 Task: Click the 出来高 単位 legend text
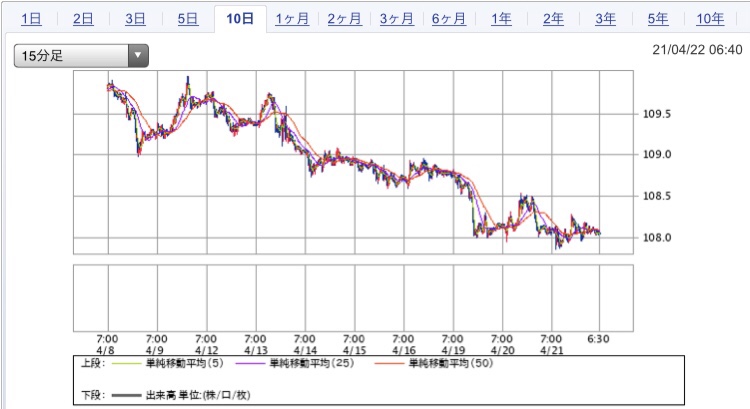pos(198,395)
